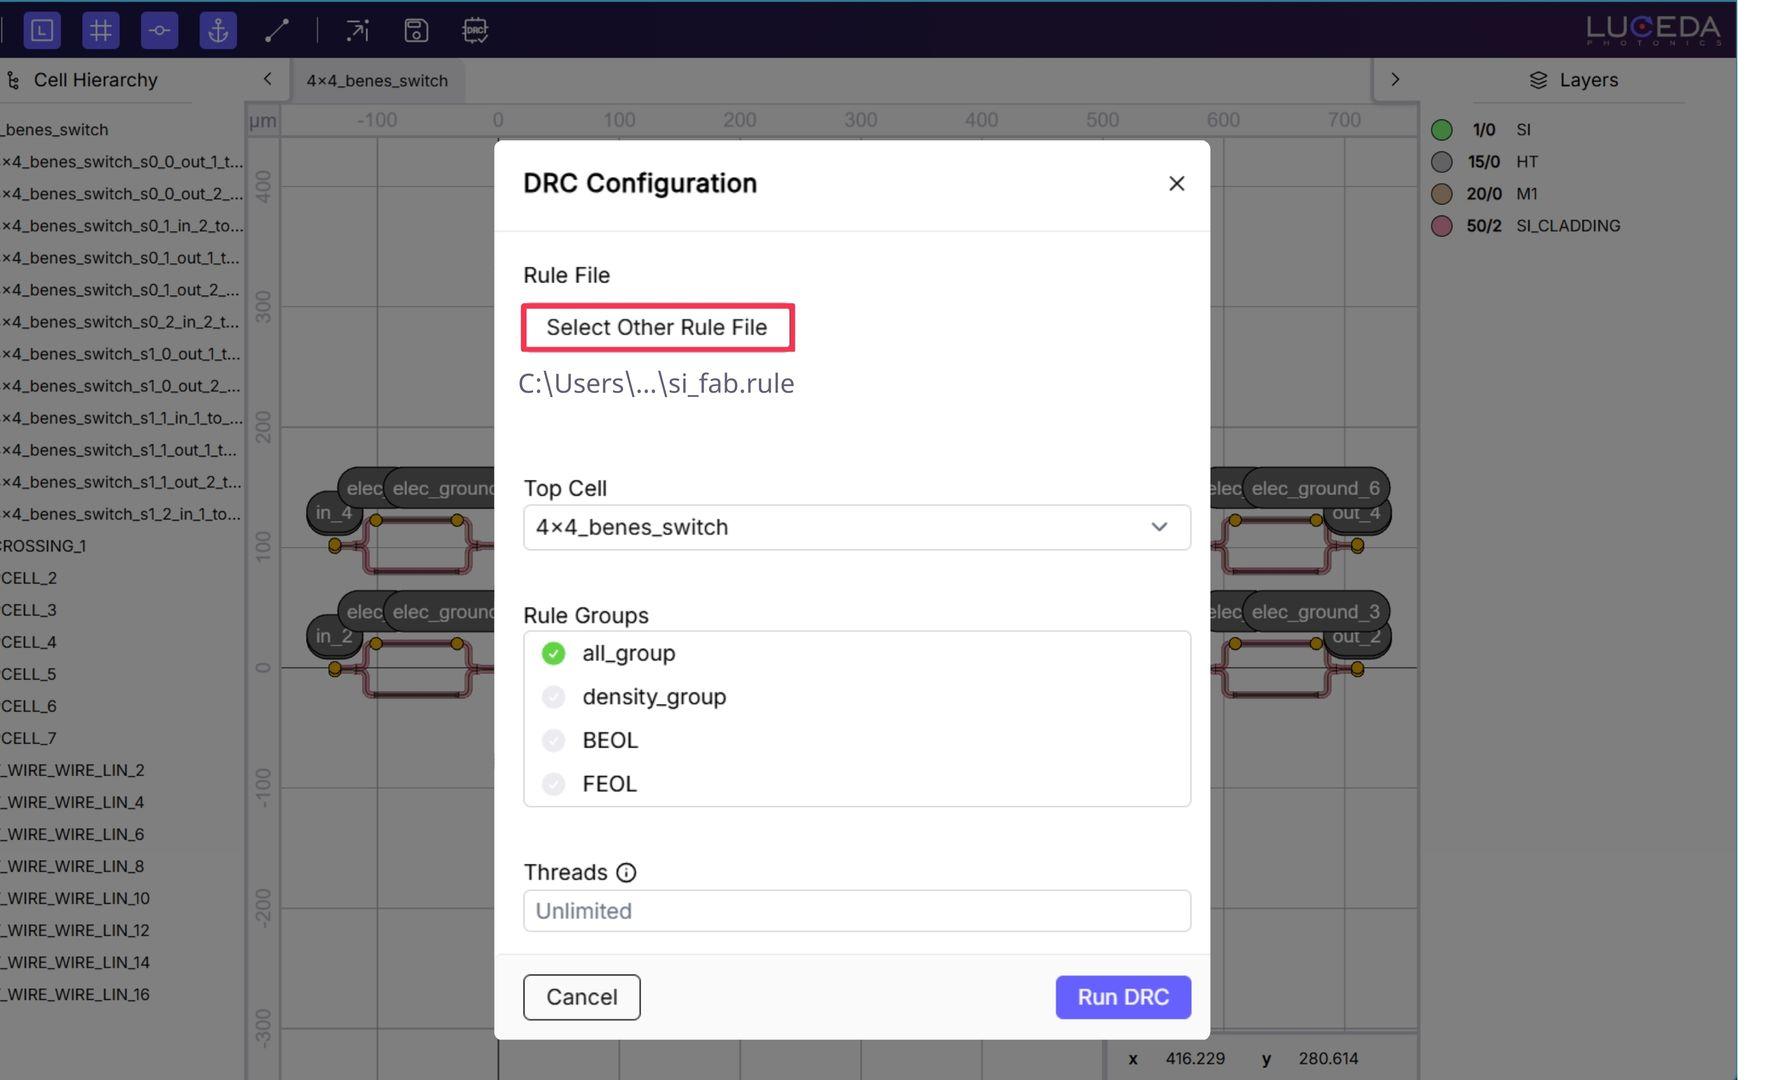
Task: Click the info icon beside Threads
Action: (x=626, y=873)
